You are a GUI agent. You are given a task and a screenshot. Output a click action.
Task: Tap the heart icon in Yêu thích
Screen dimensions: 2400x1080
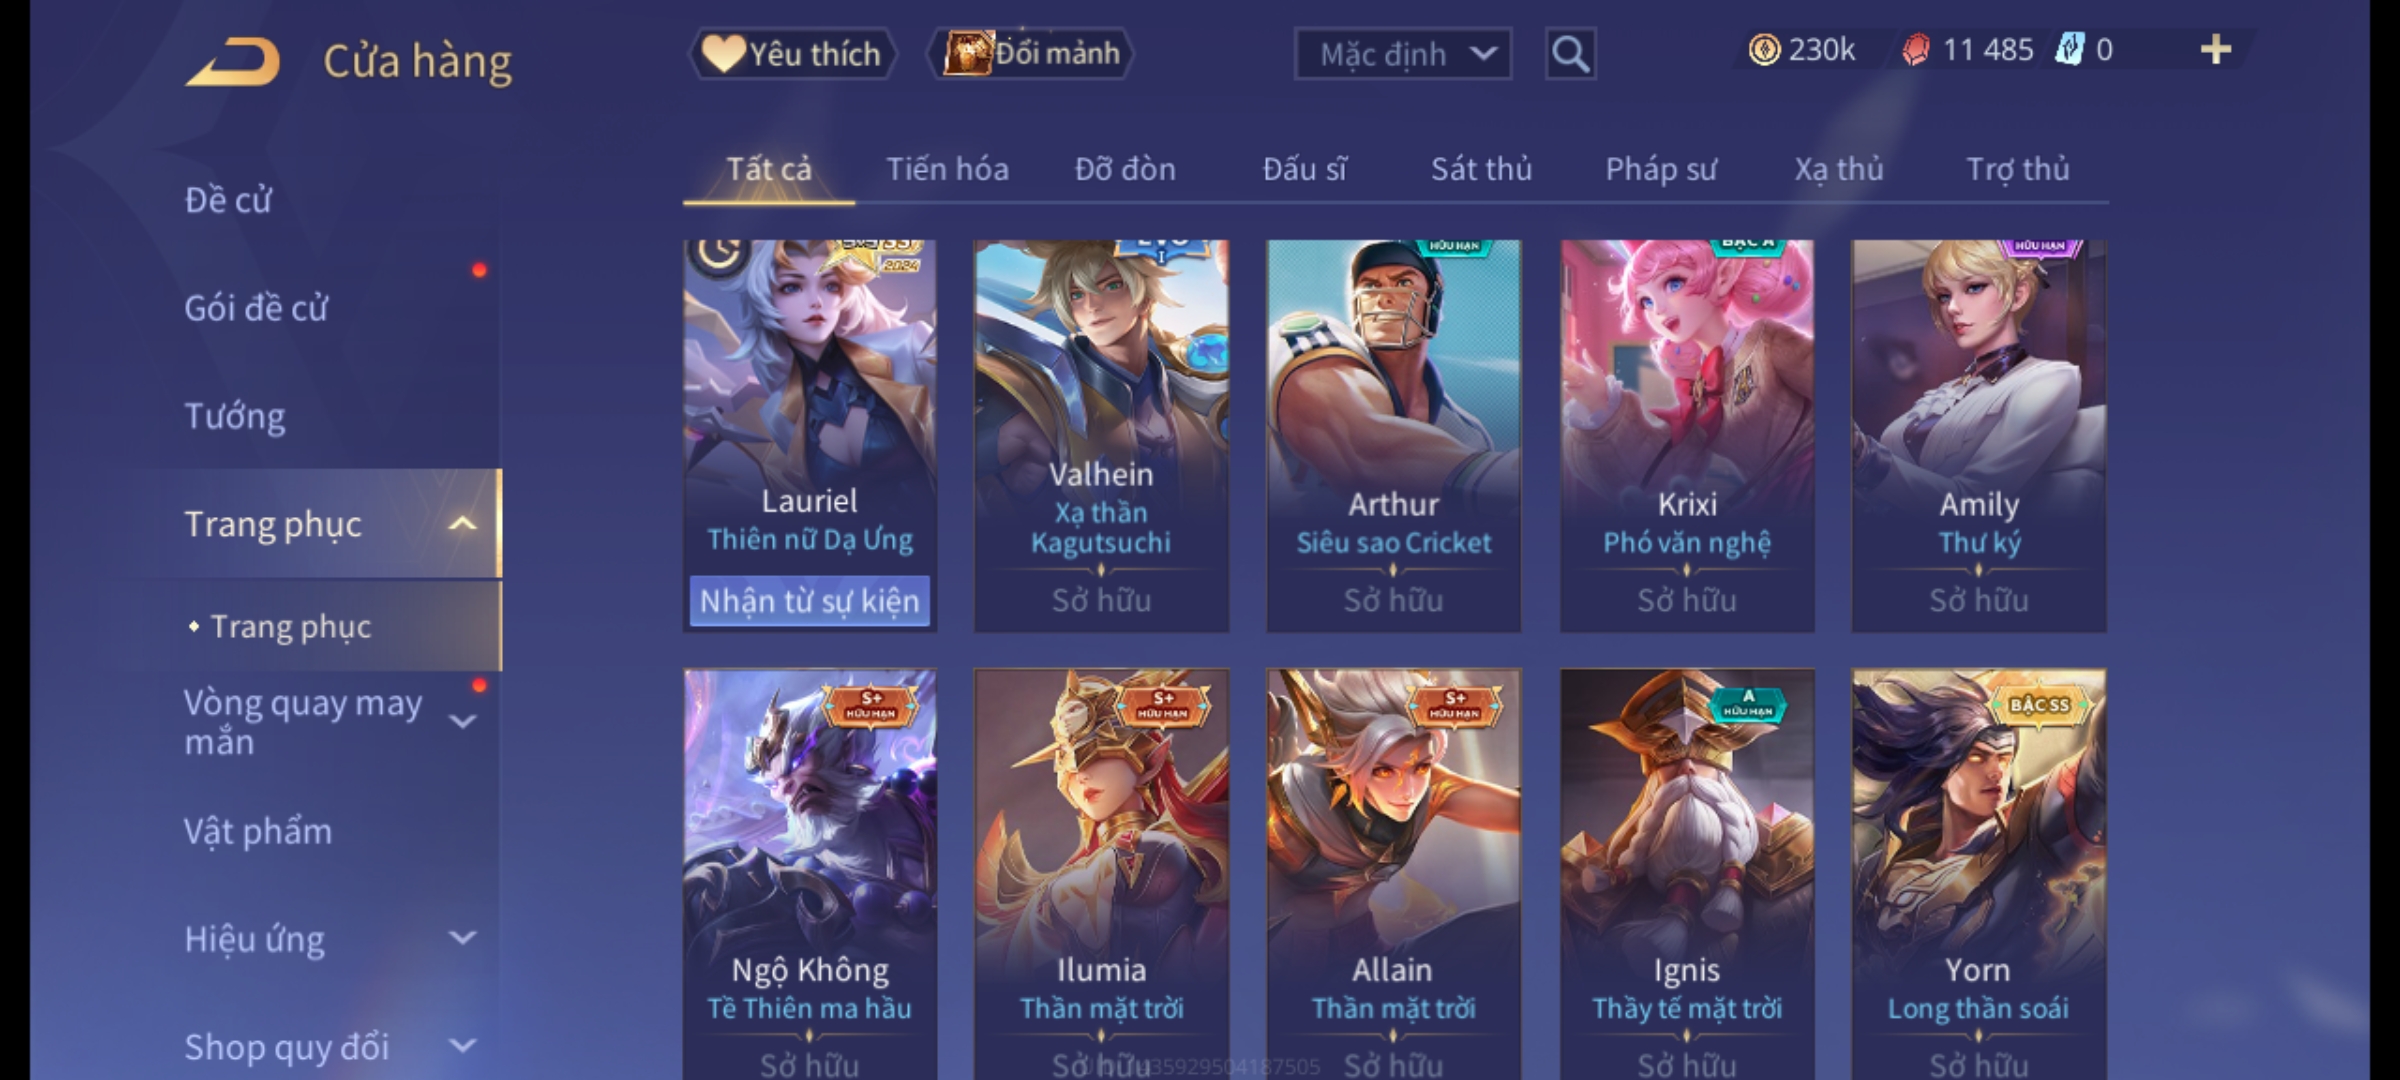pos(723,54)
